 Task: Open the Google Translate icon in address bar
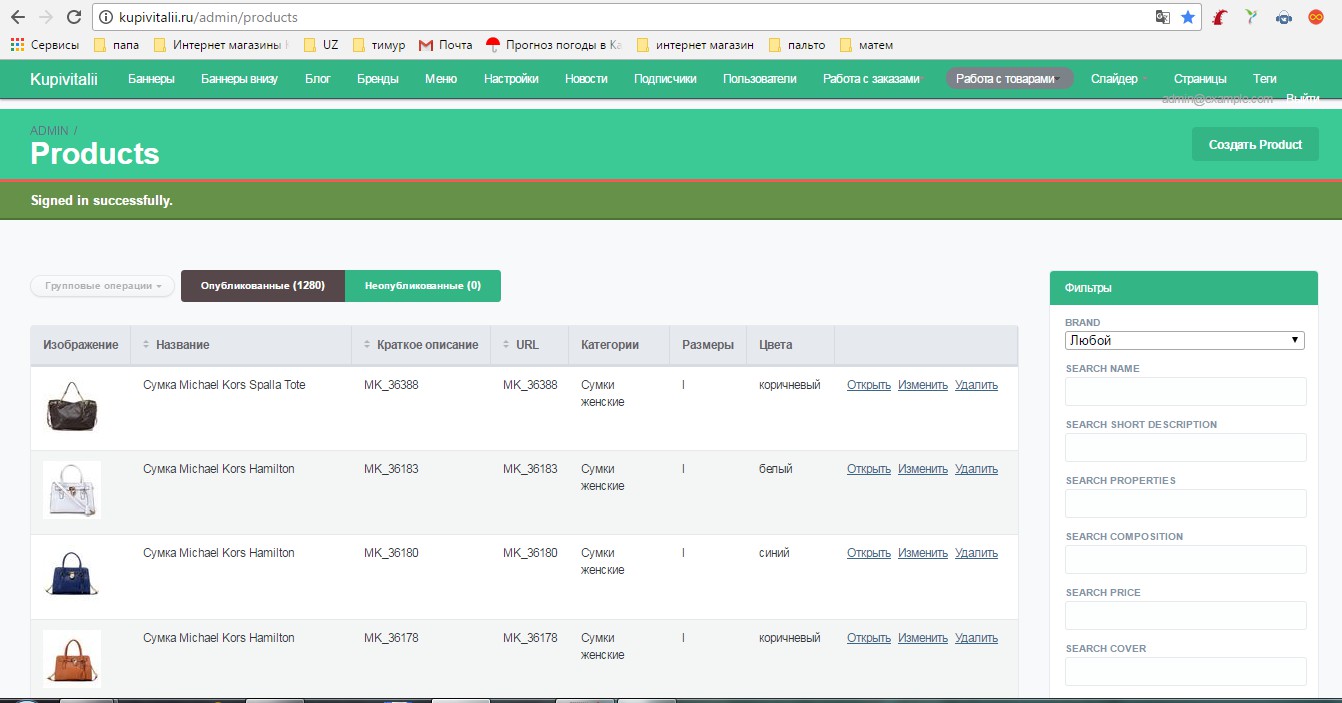[x=1162, y=17]
